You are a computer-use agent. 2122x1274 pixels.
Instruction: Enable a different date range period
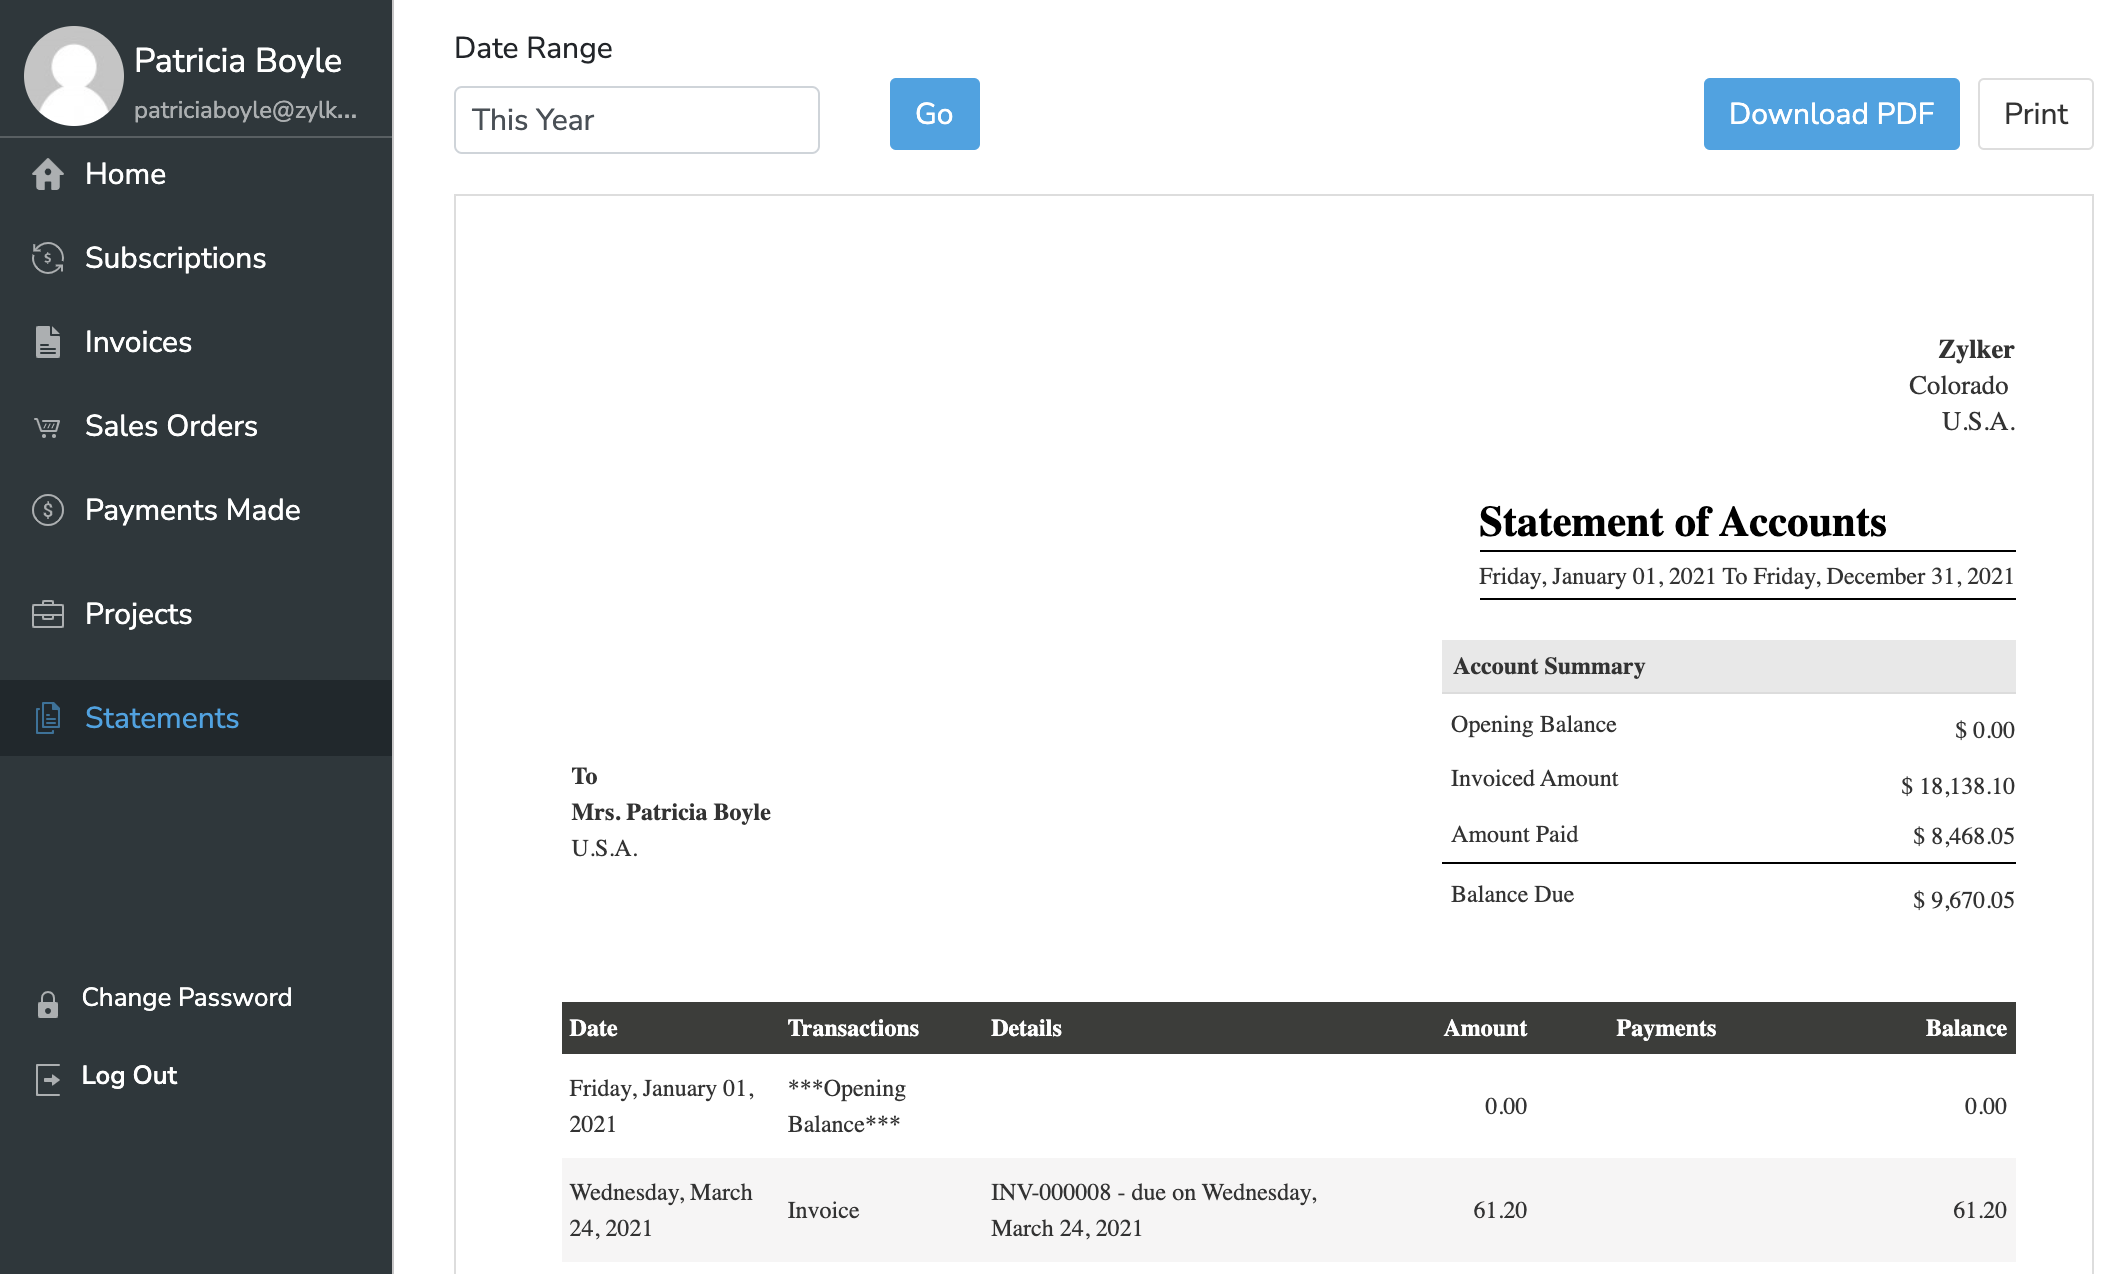(637, 120)
